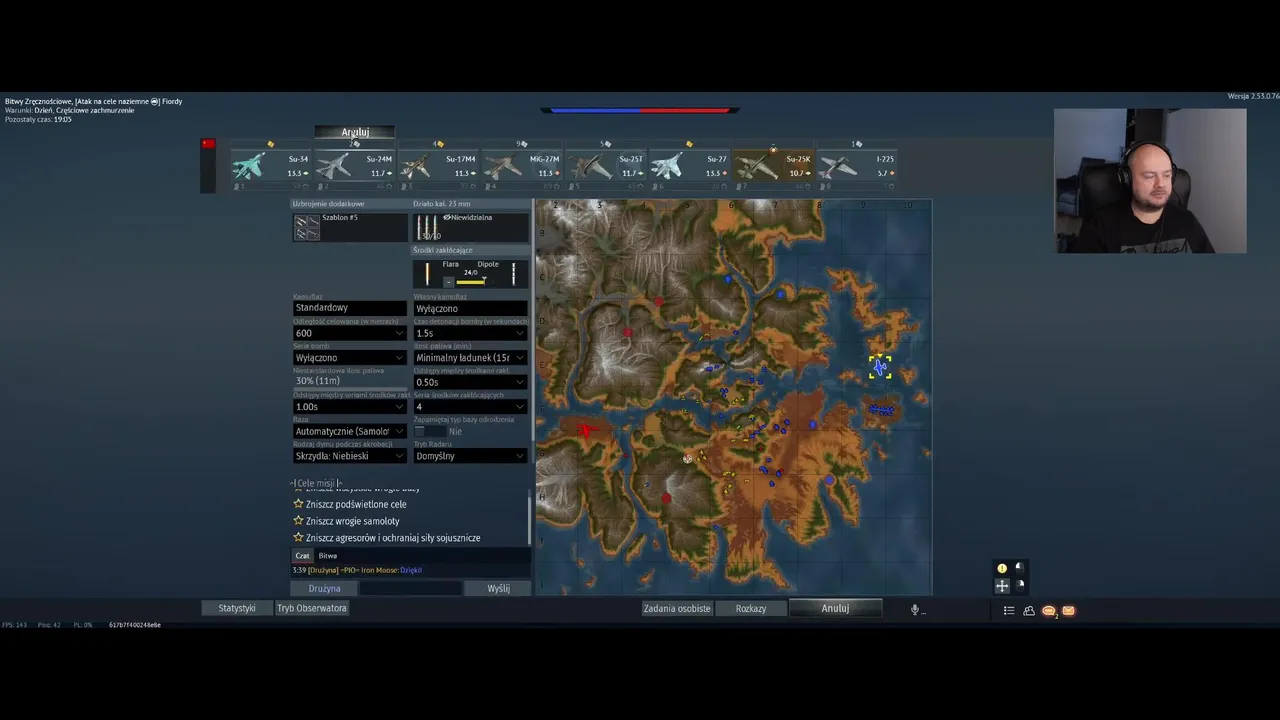Select the Su-24M aircraft slot
The height and width of the screenshot is (720, 1280).
point(354,166)
